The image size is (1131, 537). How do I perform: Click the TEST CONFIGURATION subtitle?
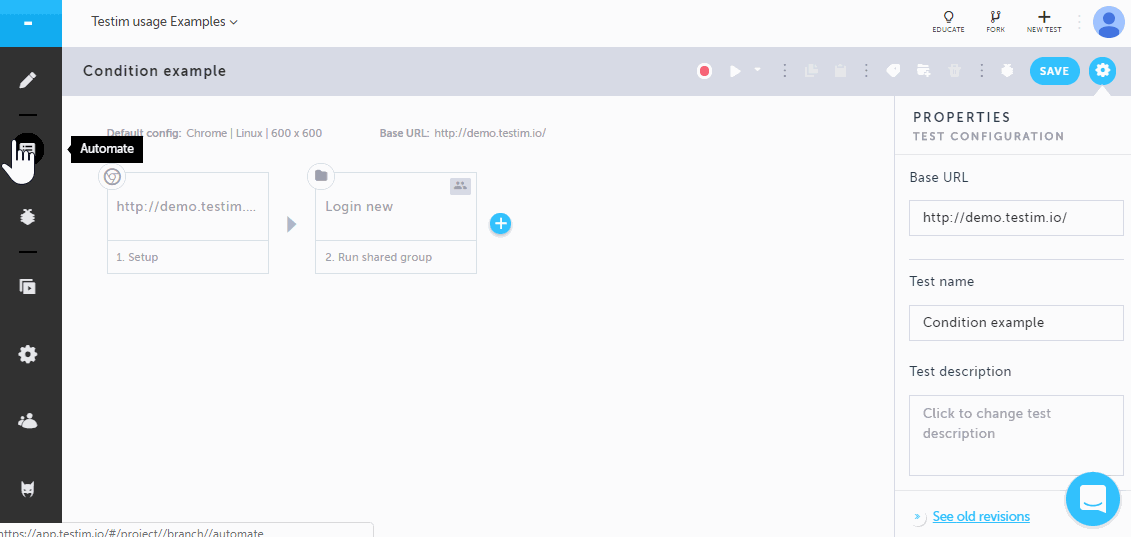[988, 136]
